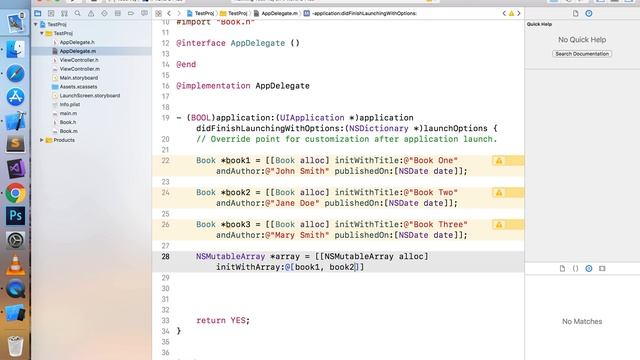This screenshot has width=640, height=360.
Task: Show the Project navigator folder icon
Action: click(x=38, y=13)
